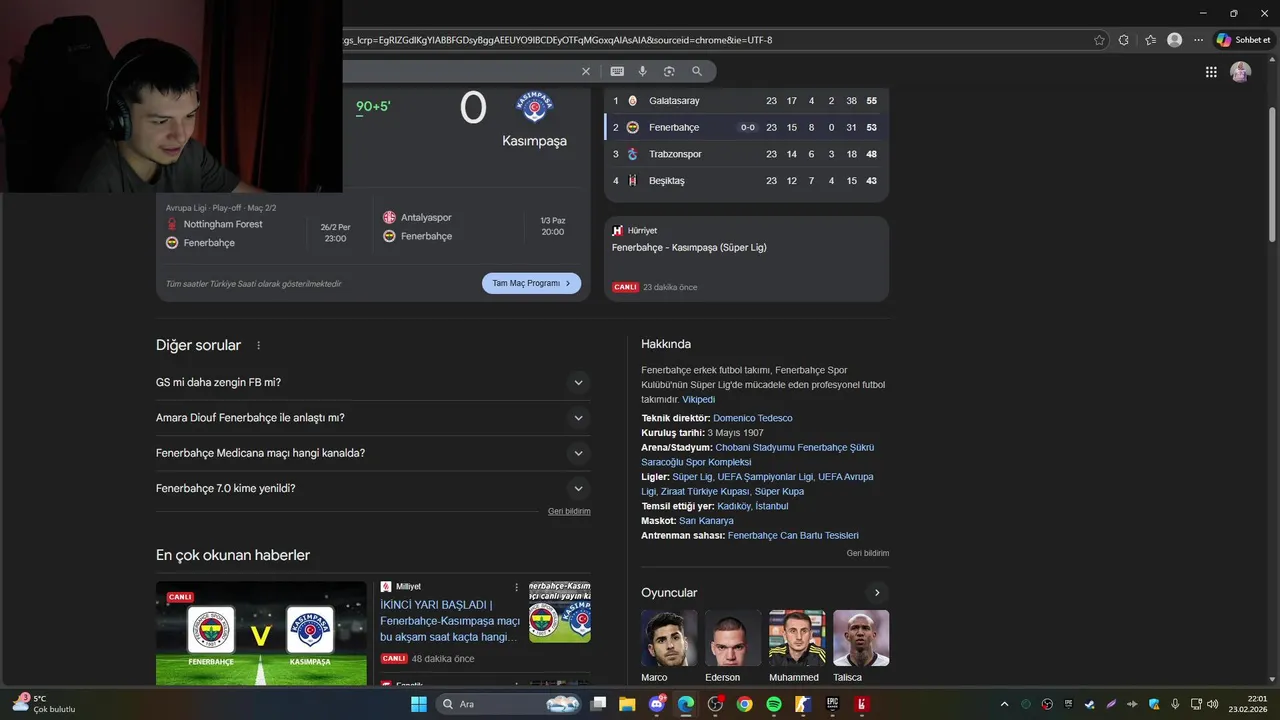Open the Edge settings and more menu
The width and height of the screenshot is (1280, 720).
1198,40
